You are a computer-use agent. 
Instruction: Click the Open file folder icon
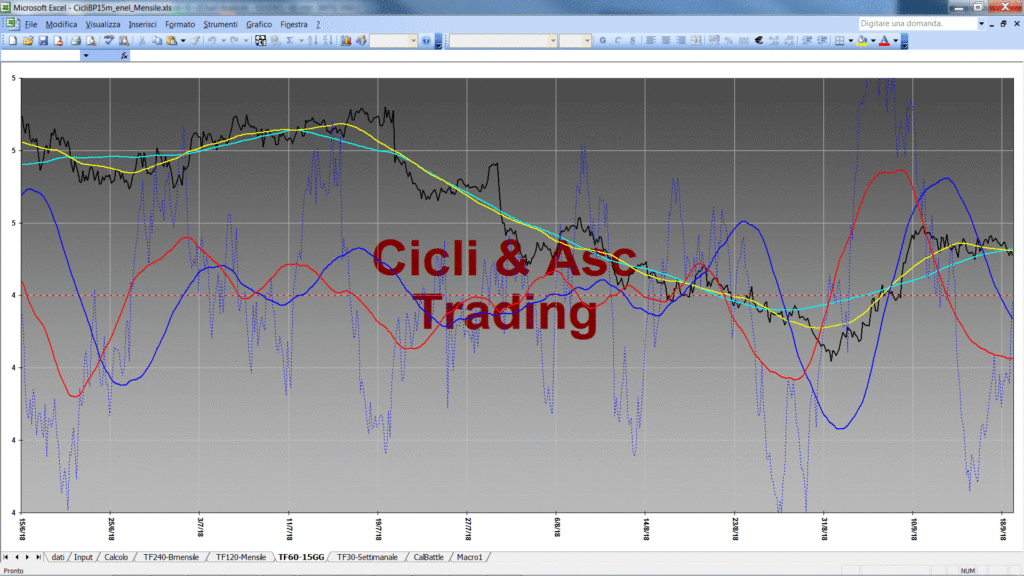tap(28, 40)
